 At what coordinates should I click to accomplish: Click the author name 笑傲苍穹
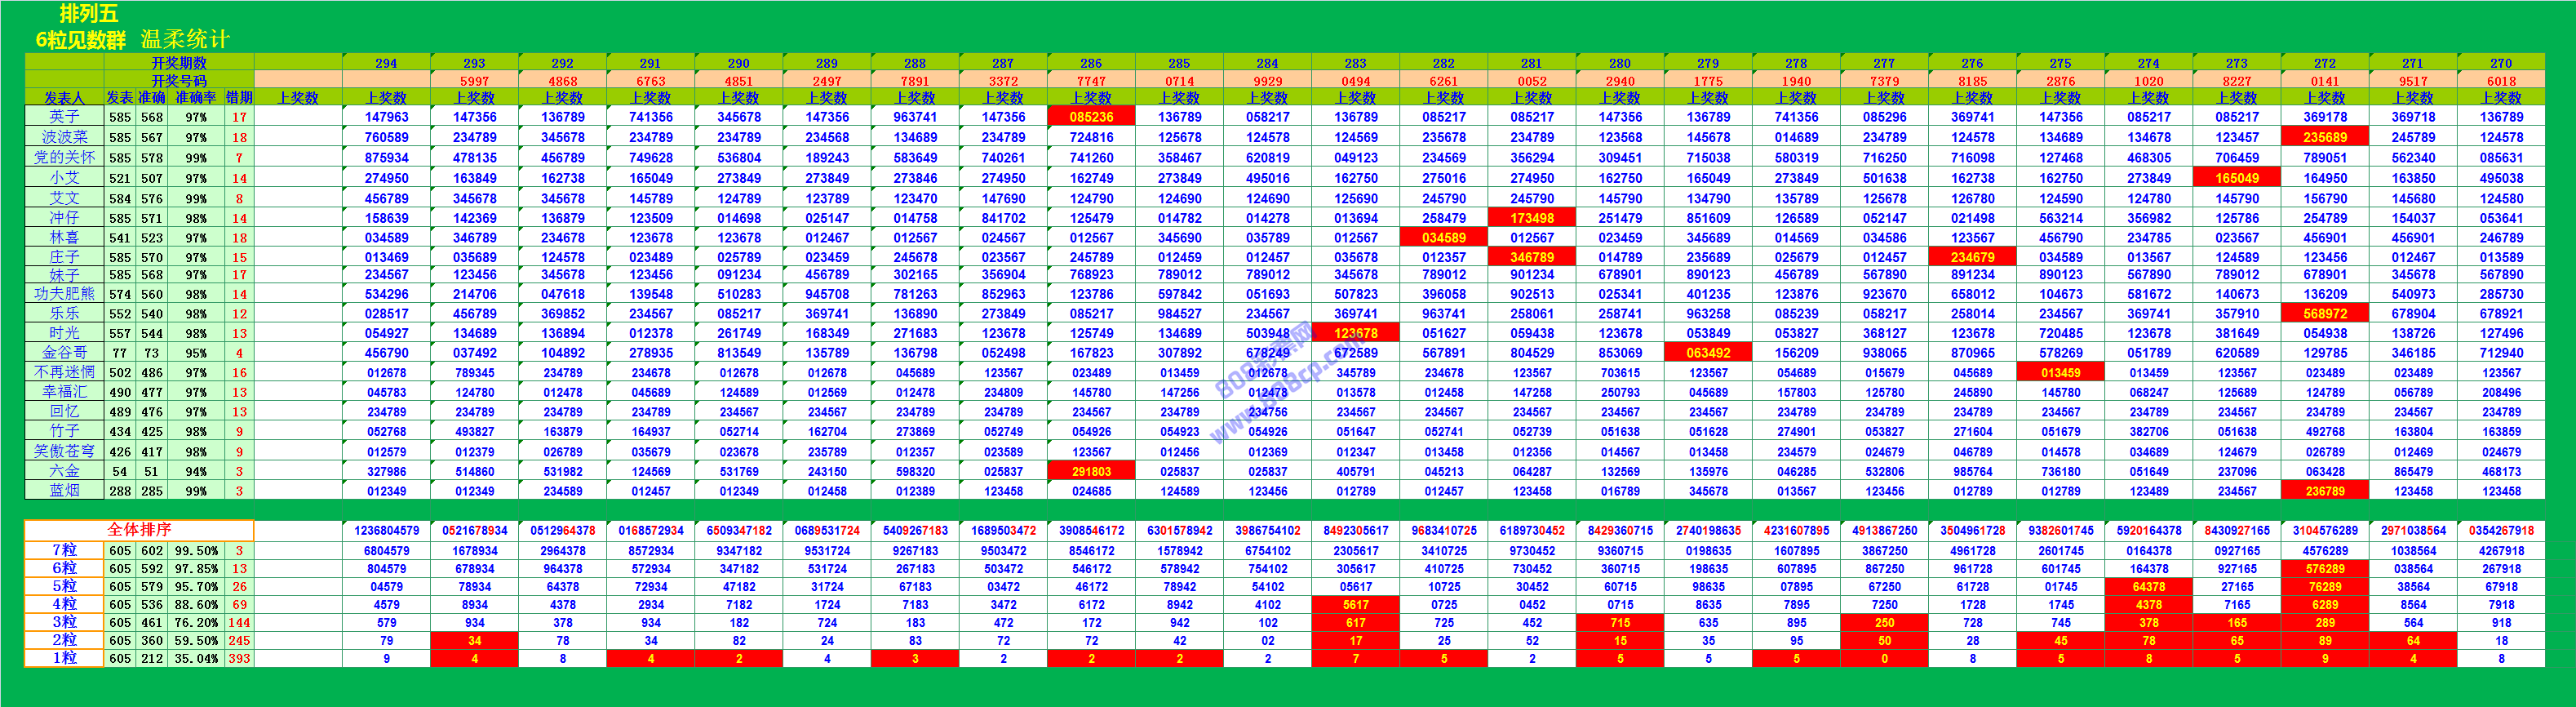pos(64,451)
